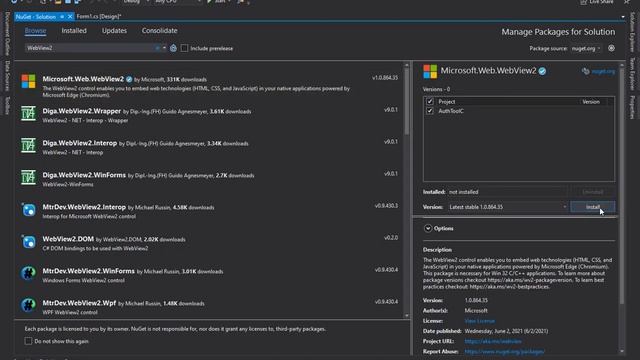Image resolution: width=640 pixels, height=360 pixels.
Task: Click the MtrDev.WebView2.WinForms package icon
Action: 29,273
